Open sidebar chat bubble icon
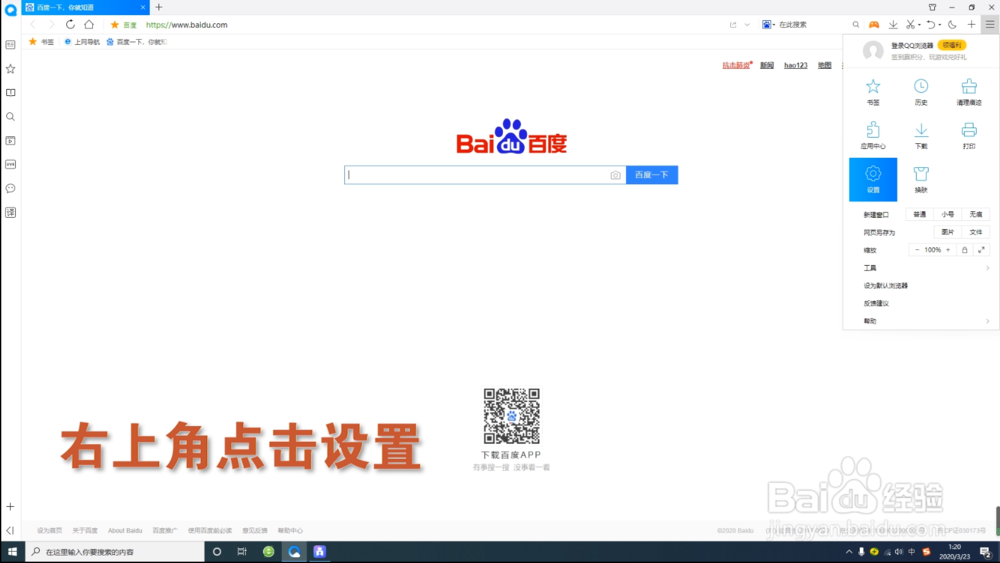This screenshot has width=1000, height=563. click(x=10, y=188)
